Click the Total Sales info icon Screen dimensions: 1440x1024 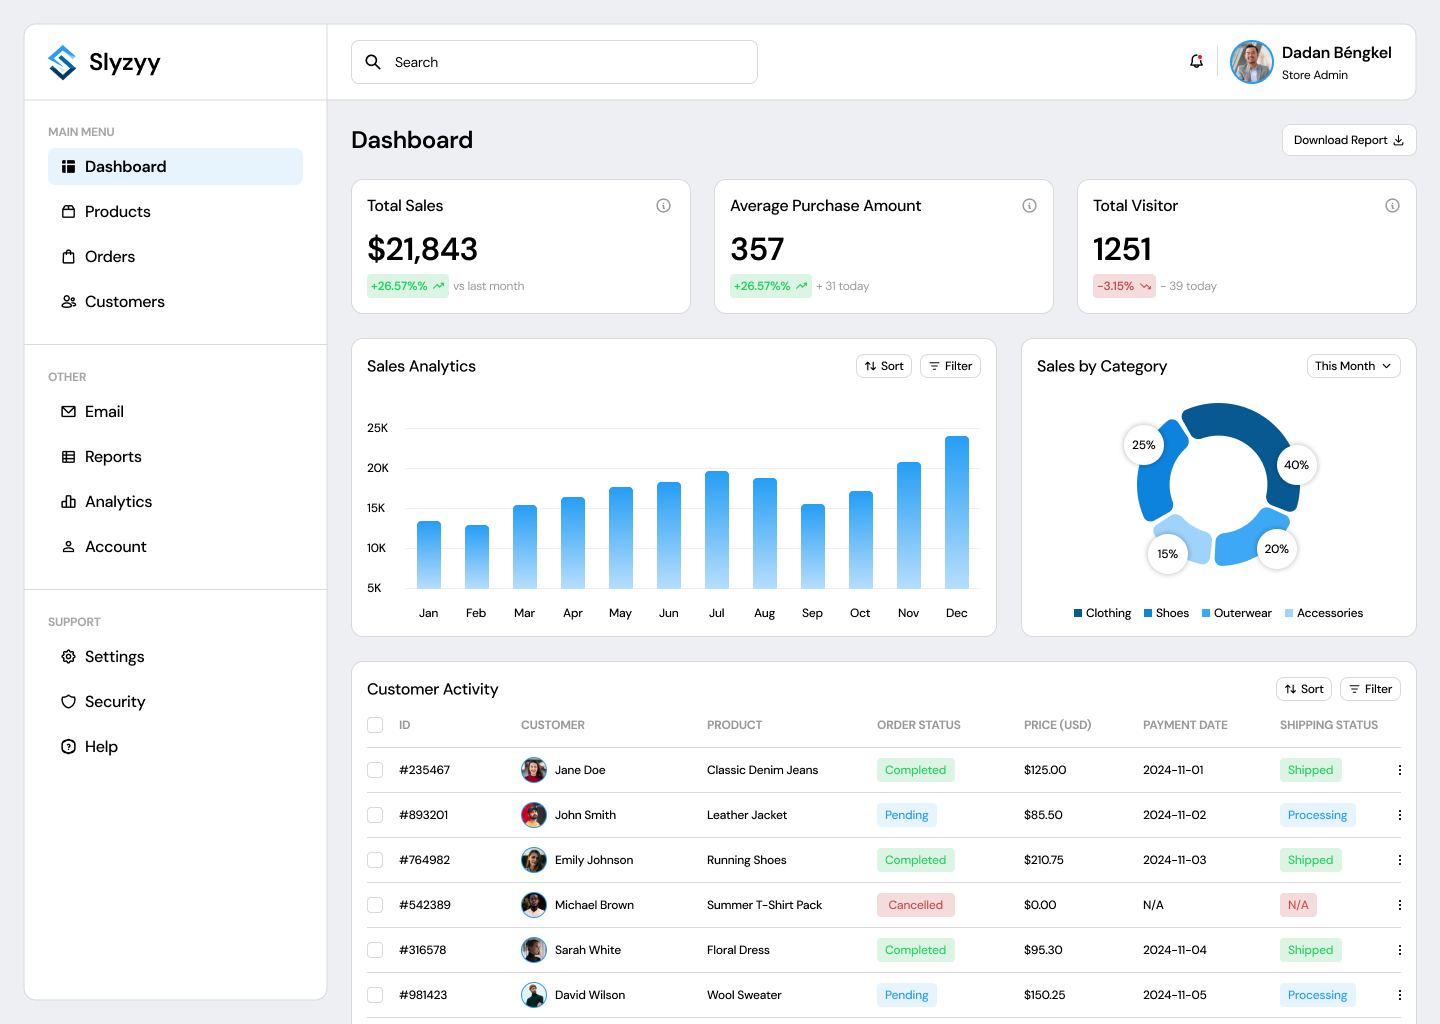click(663, 206)
